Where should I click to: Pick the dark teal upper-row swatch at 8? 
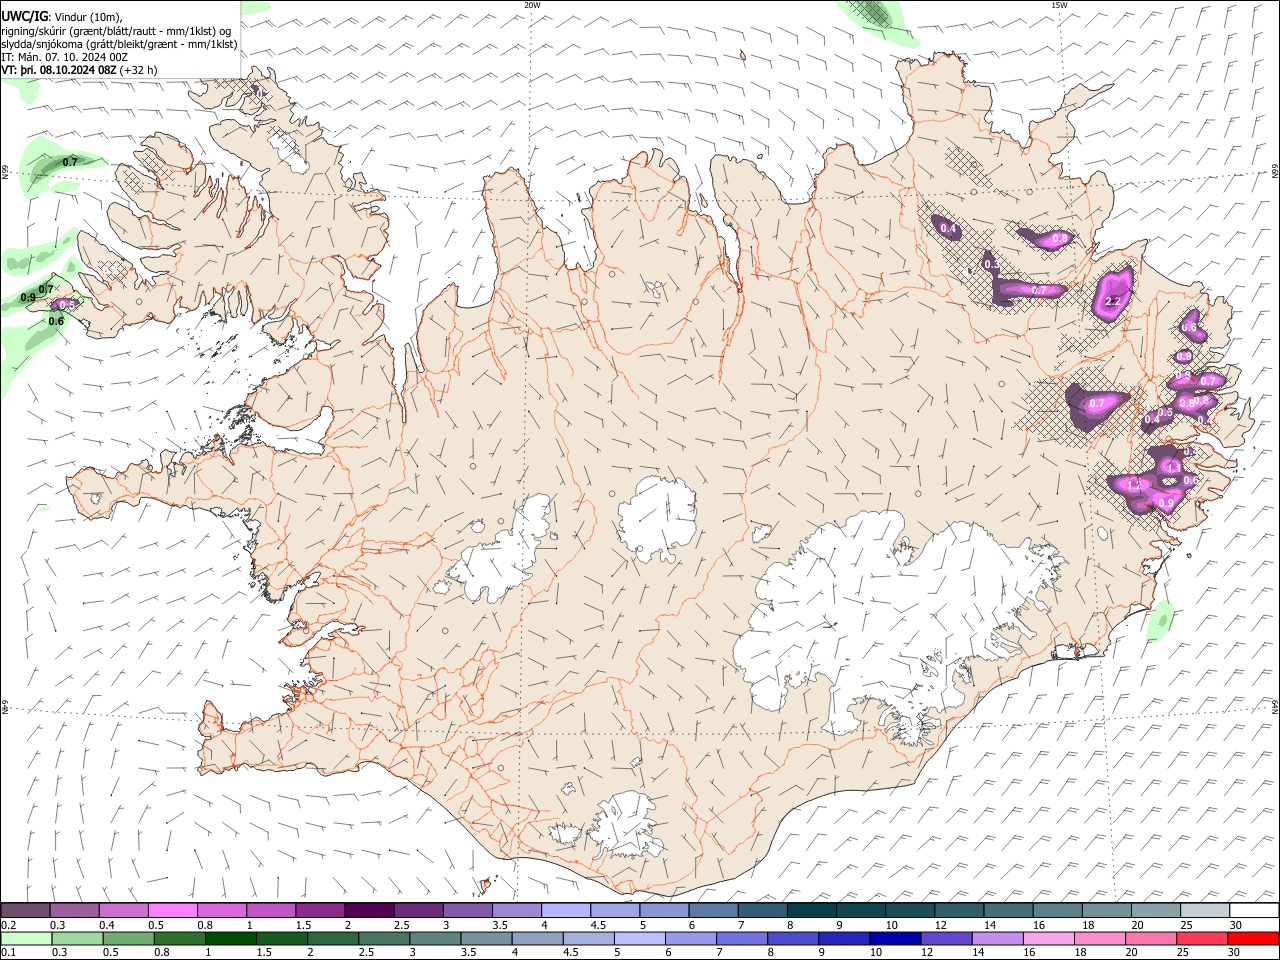[811, 910]
